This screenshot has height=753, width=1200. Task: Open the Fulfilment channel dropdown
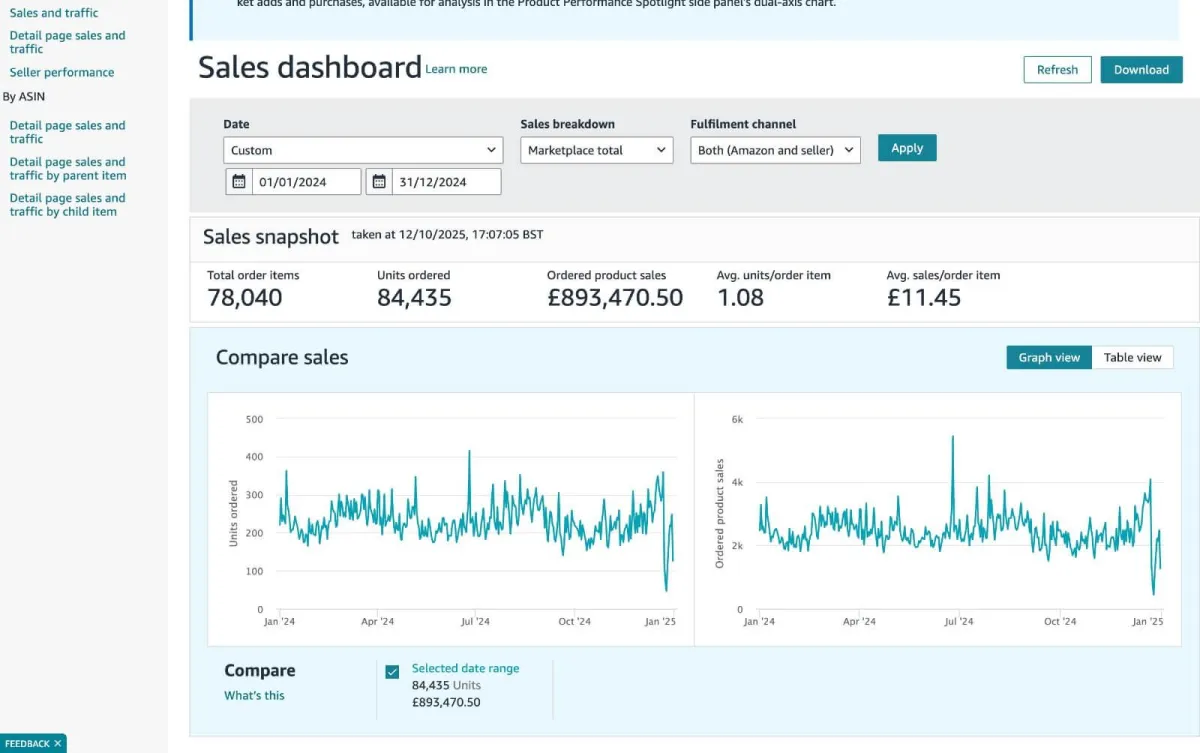(x=775, y=150)
